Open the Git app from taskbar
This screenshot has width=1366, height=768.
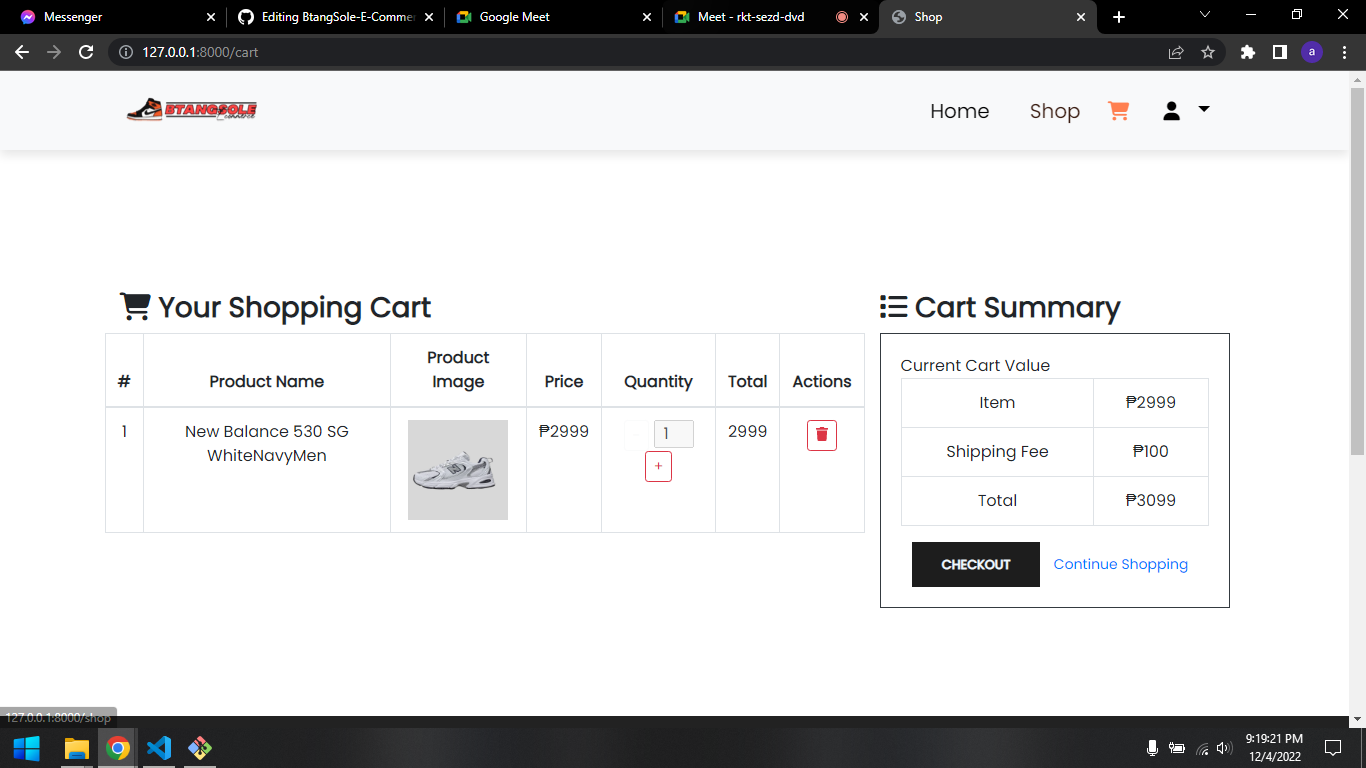pyautogui.click(x=200, y=748)
